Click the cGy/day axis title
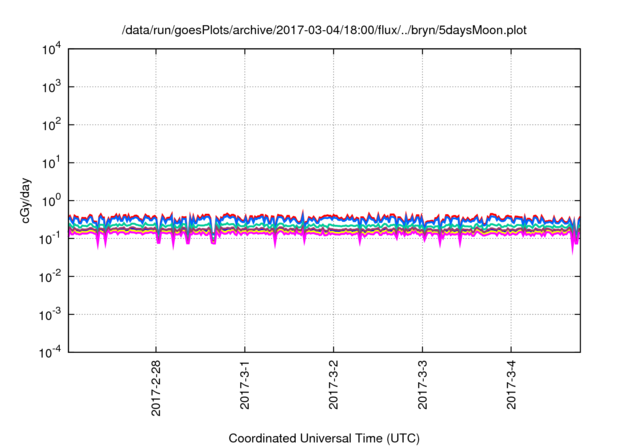The image size is (640, 448). pos(26,200)
